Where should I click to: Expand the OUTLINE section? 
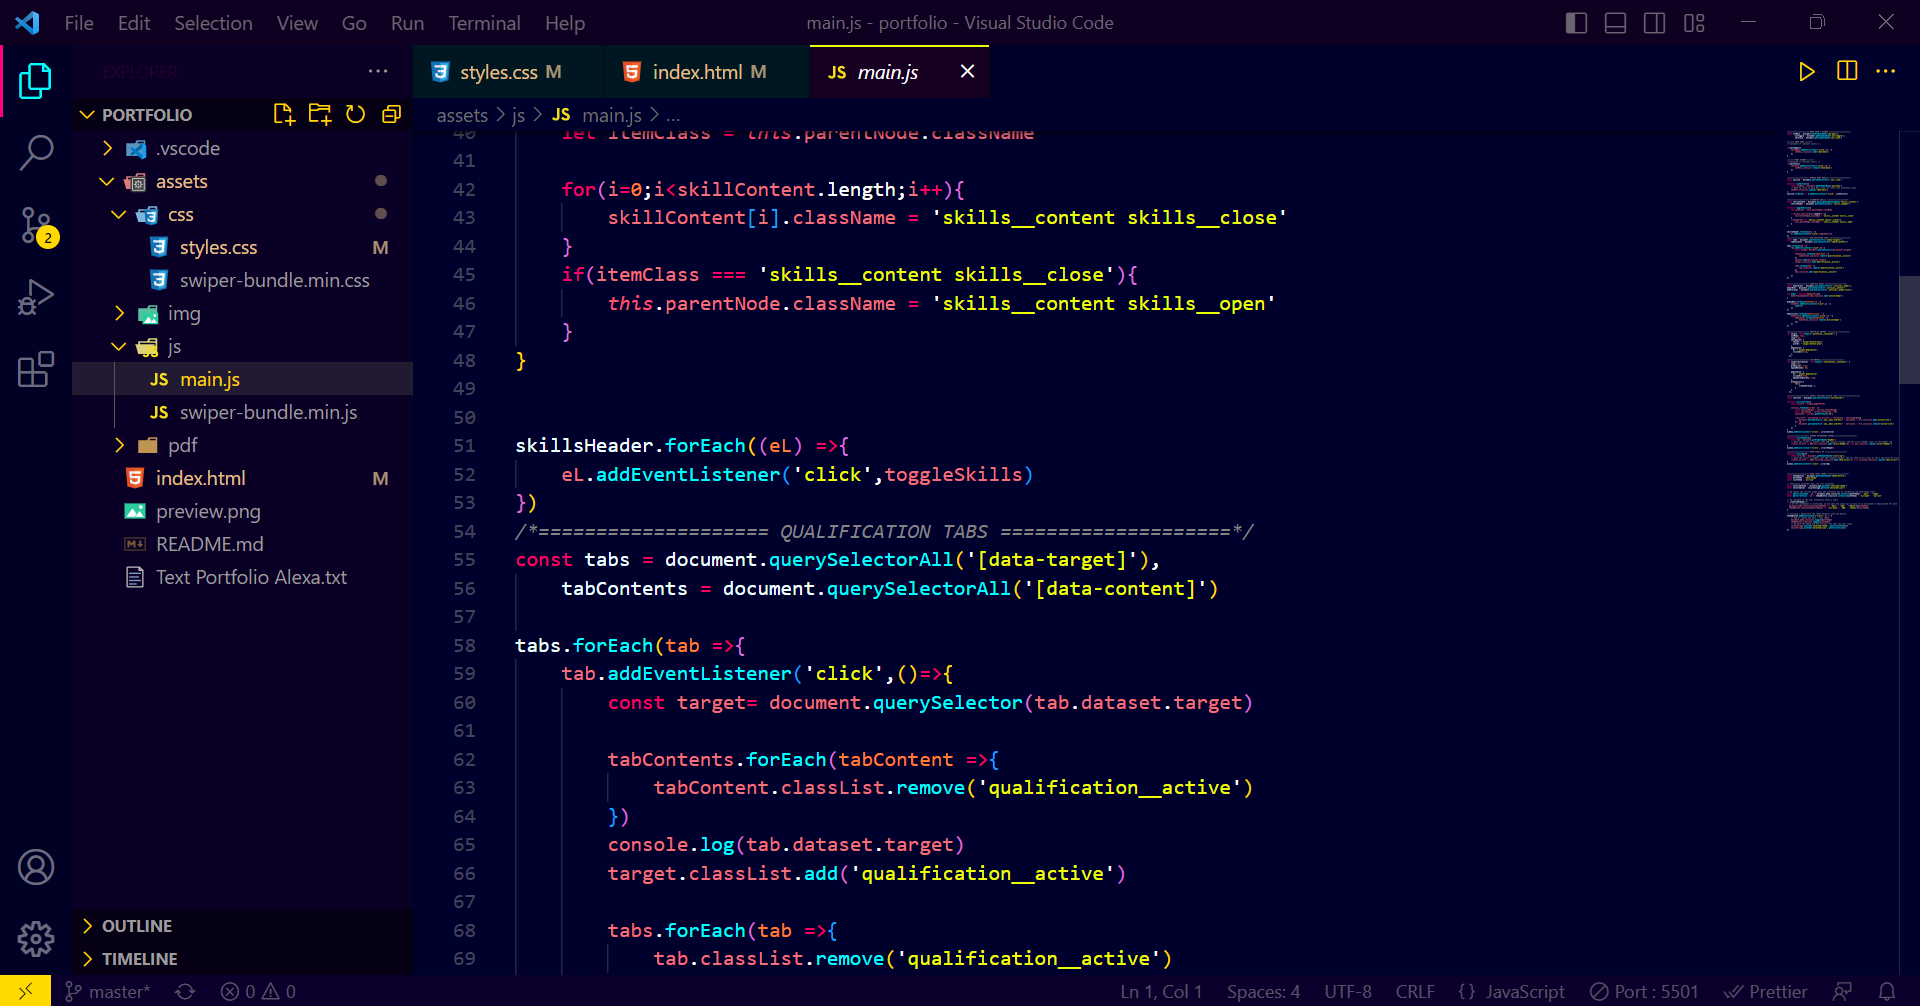click(242, 926)
